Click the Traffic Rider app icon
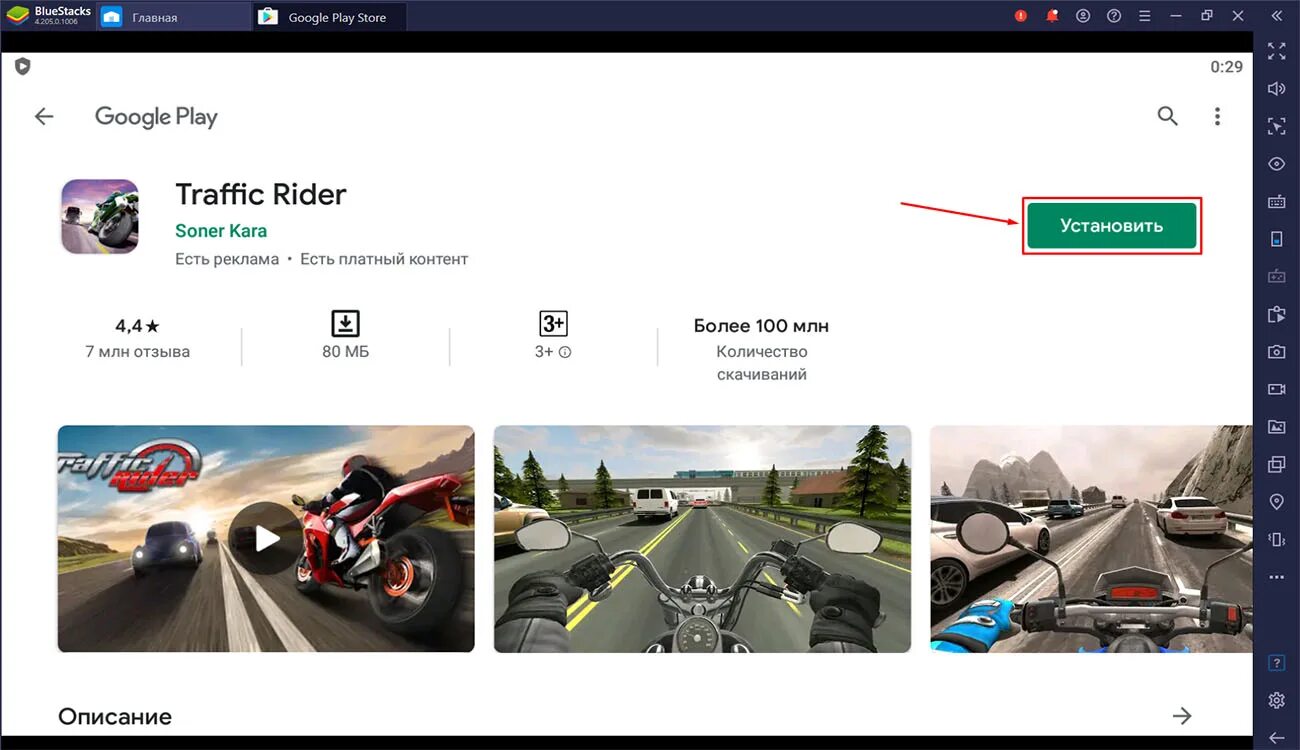Screen dimensions: 1300x750 [100, 216]
